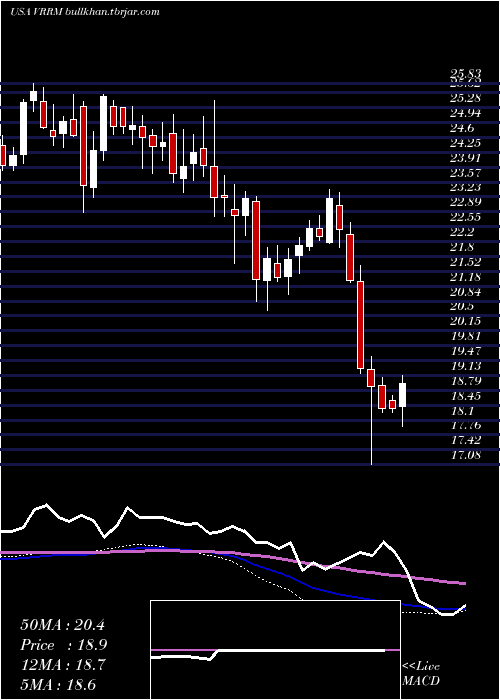500x700 pixels.
Task: Click the 21.52 price level label
Action: pos(466,262)
